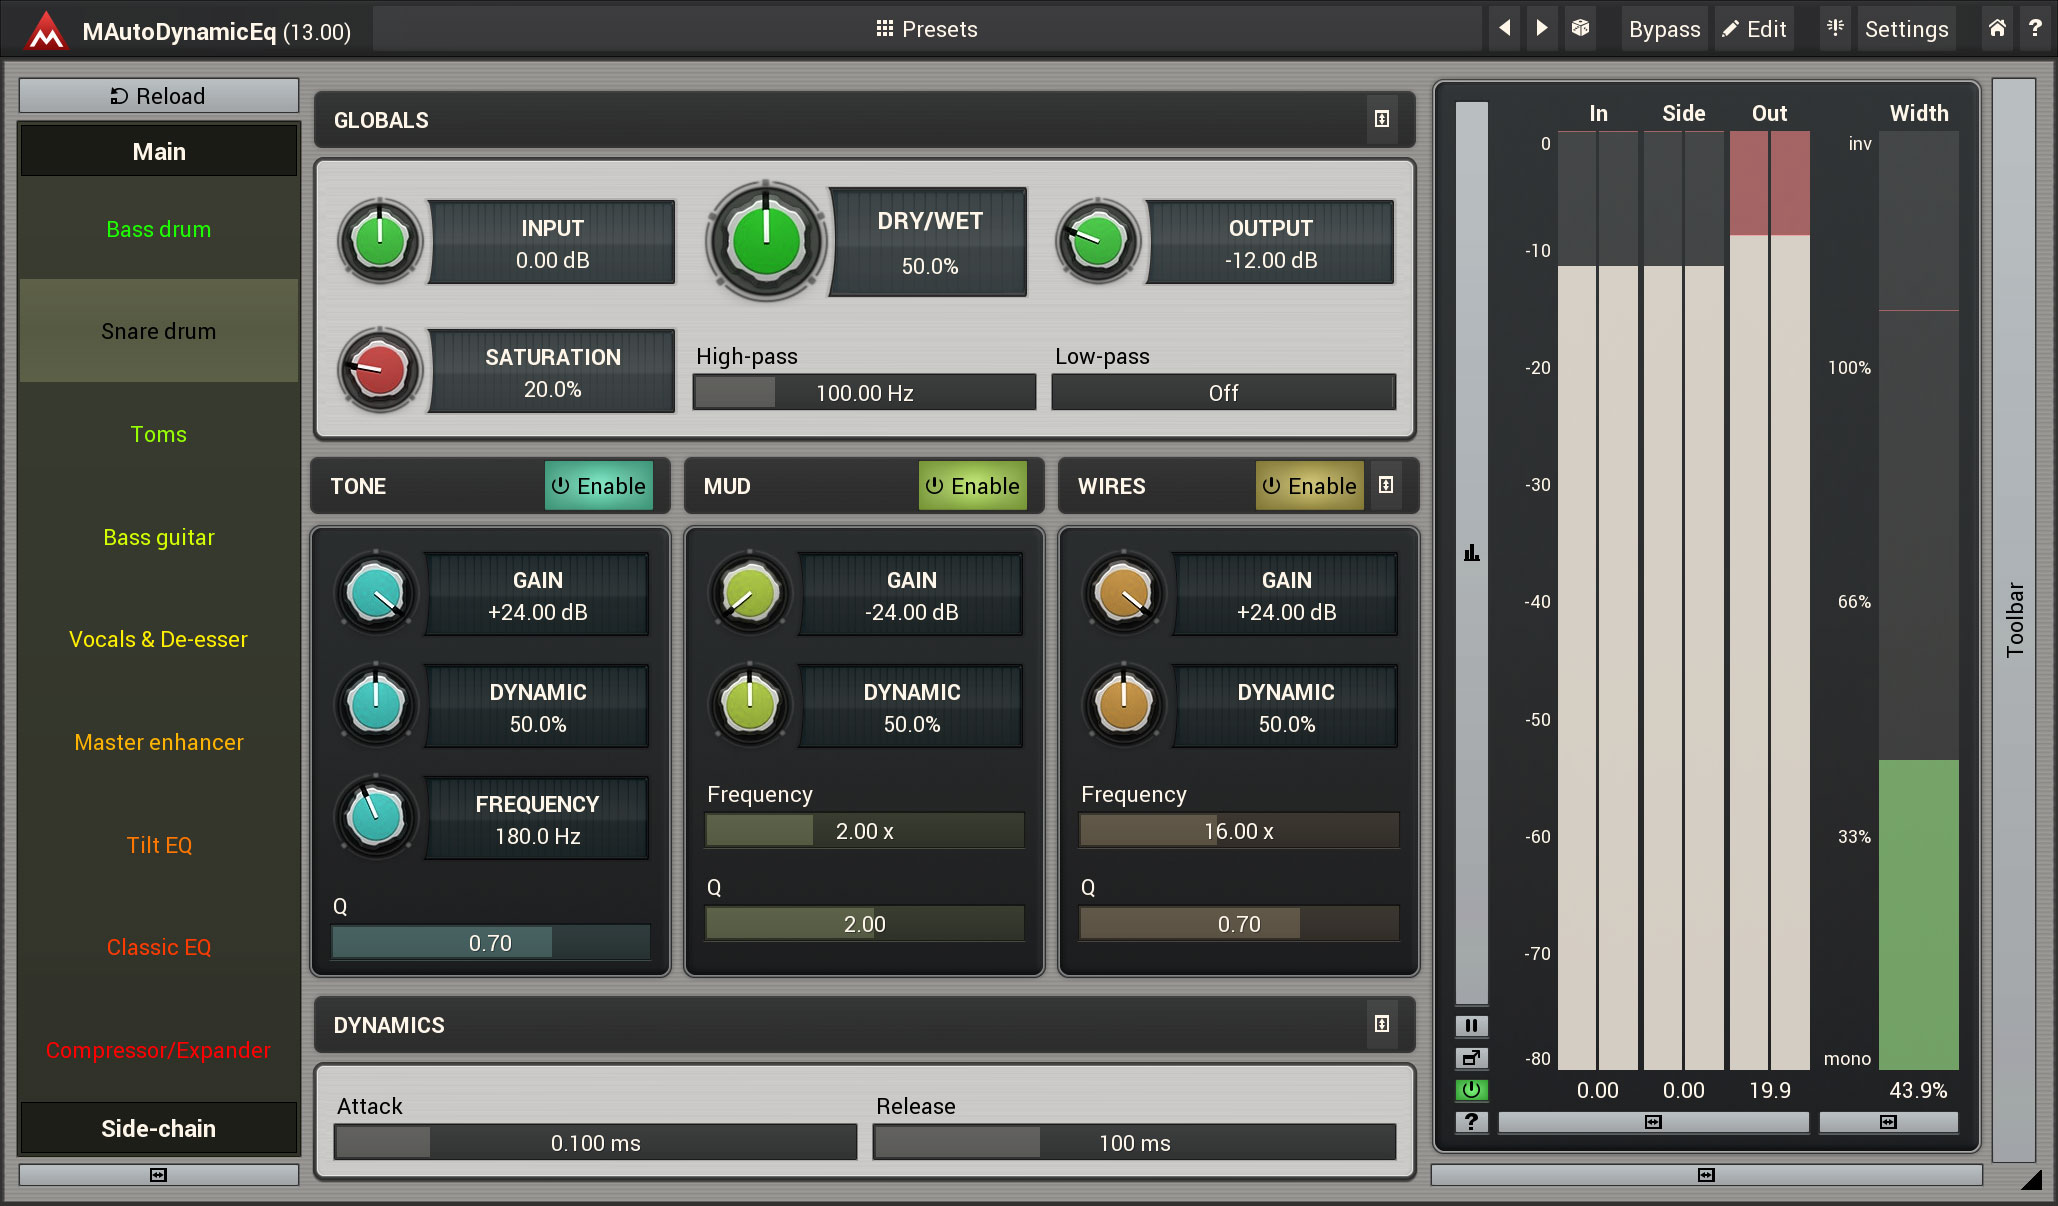Toggle the green meters power button

pos(1471,1090)
